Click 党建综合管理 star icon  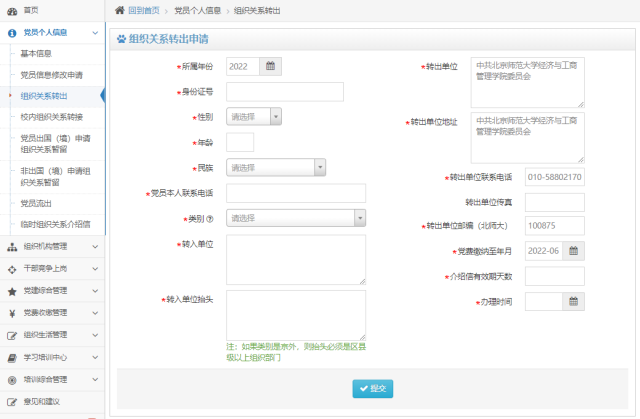[x=12, y=291]
